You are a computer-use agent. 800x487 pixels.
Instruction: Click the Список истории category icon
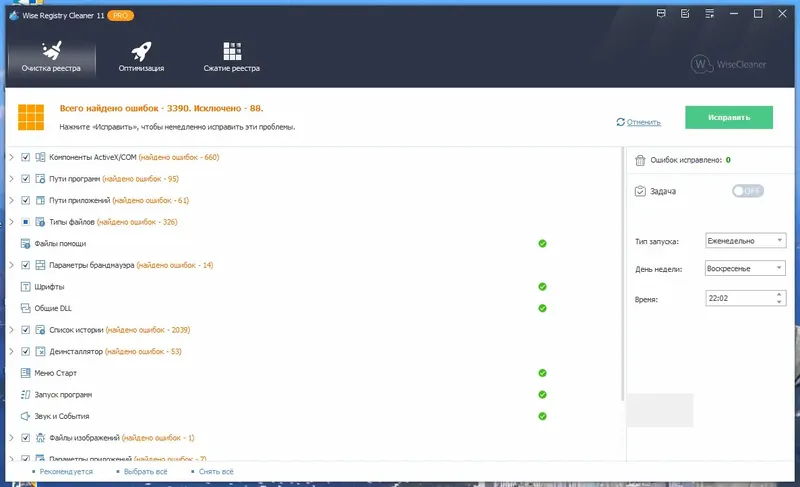click(x=40, y=330)
